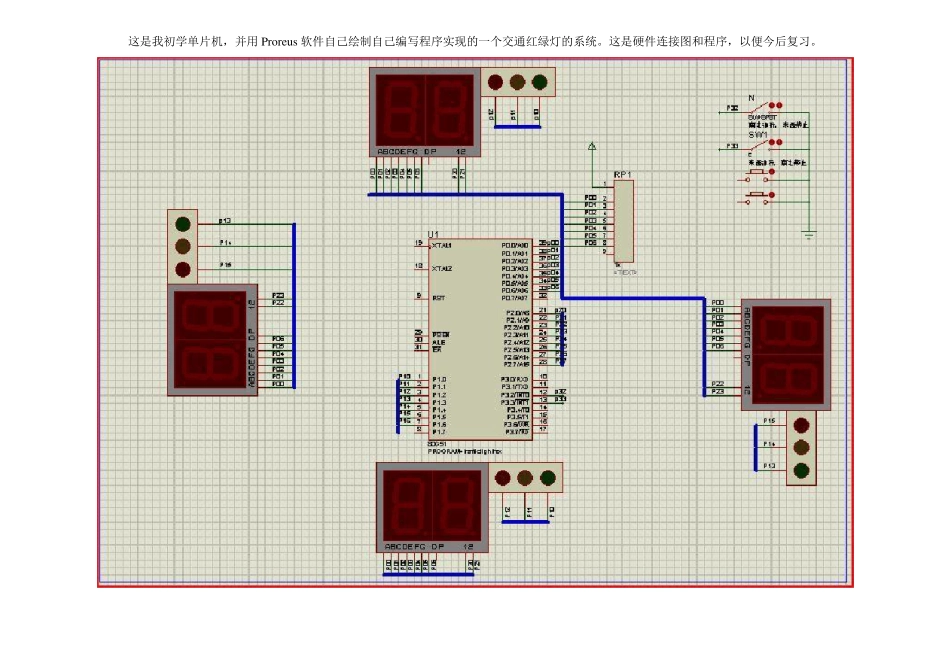Viewport: 950px width, 672px height.
Task: Click the ground symbol below the switches
Action: click(809, 235)
